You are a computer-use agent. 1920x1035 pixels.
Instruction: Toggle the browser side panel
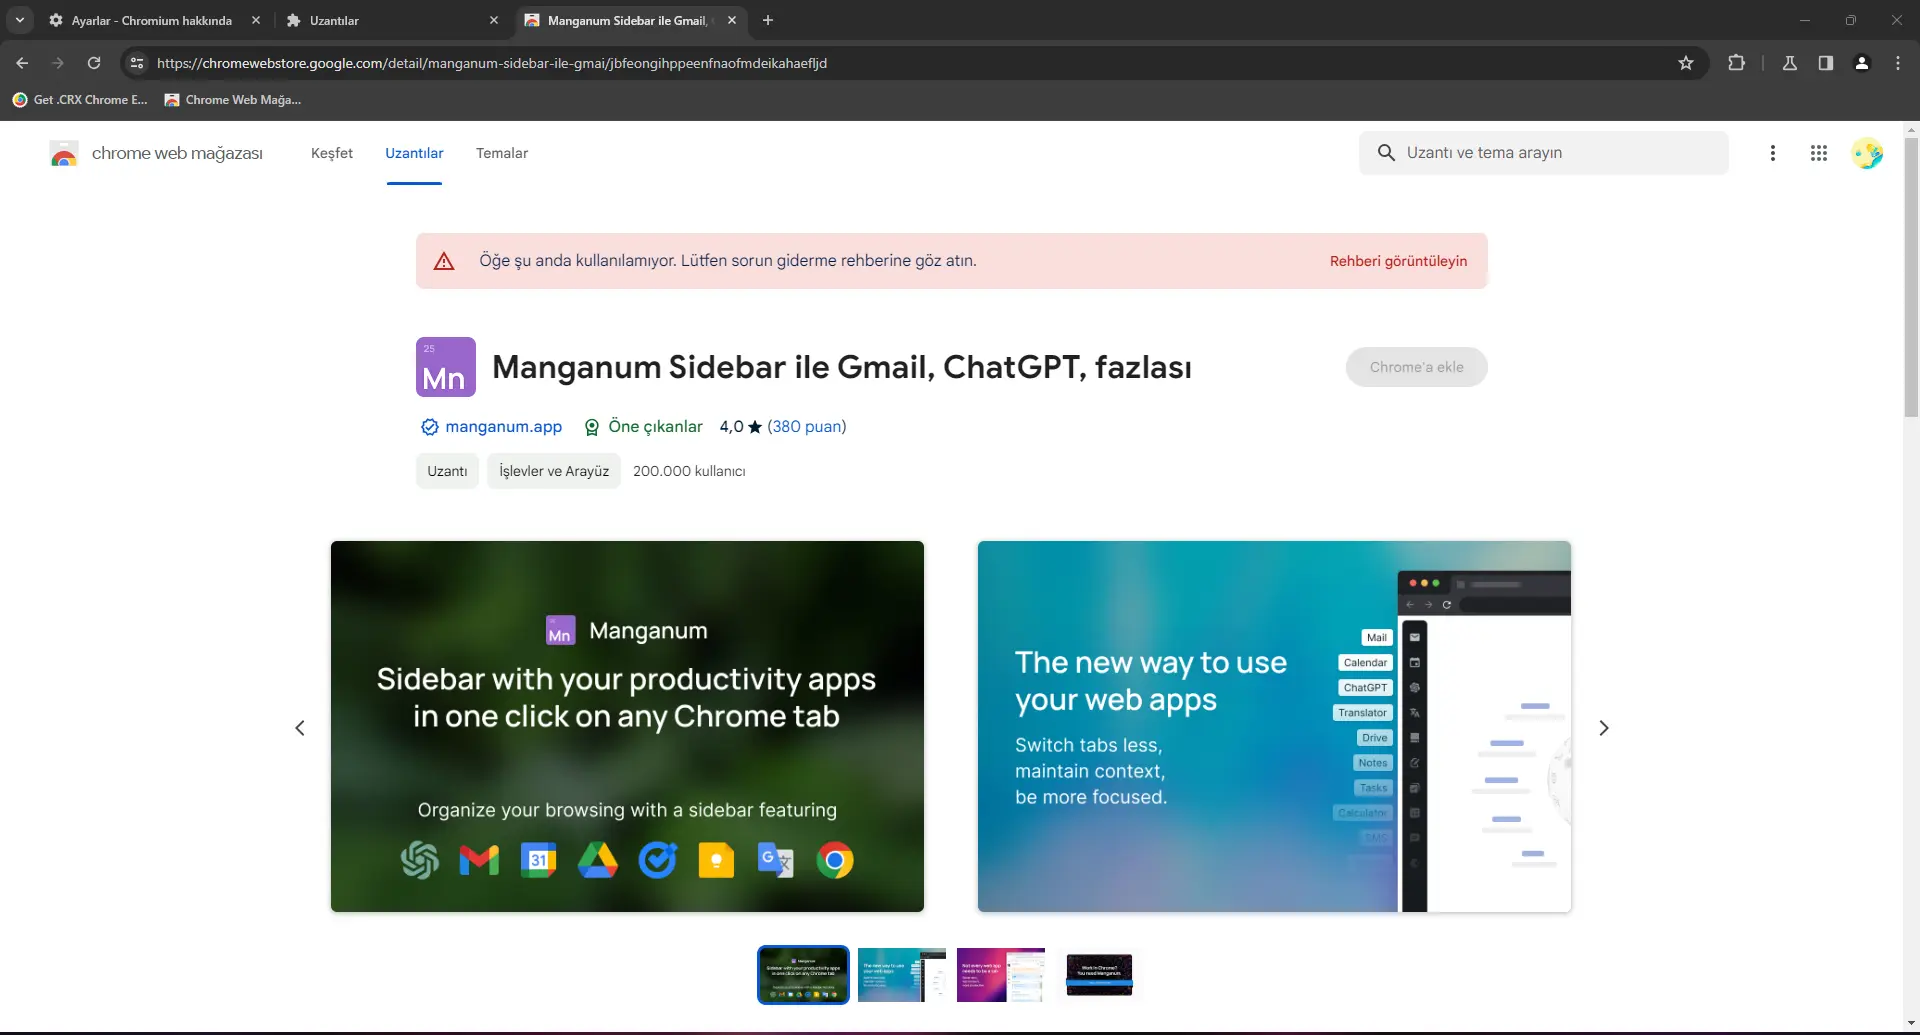coord(1826,63)
